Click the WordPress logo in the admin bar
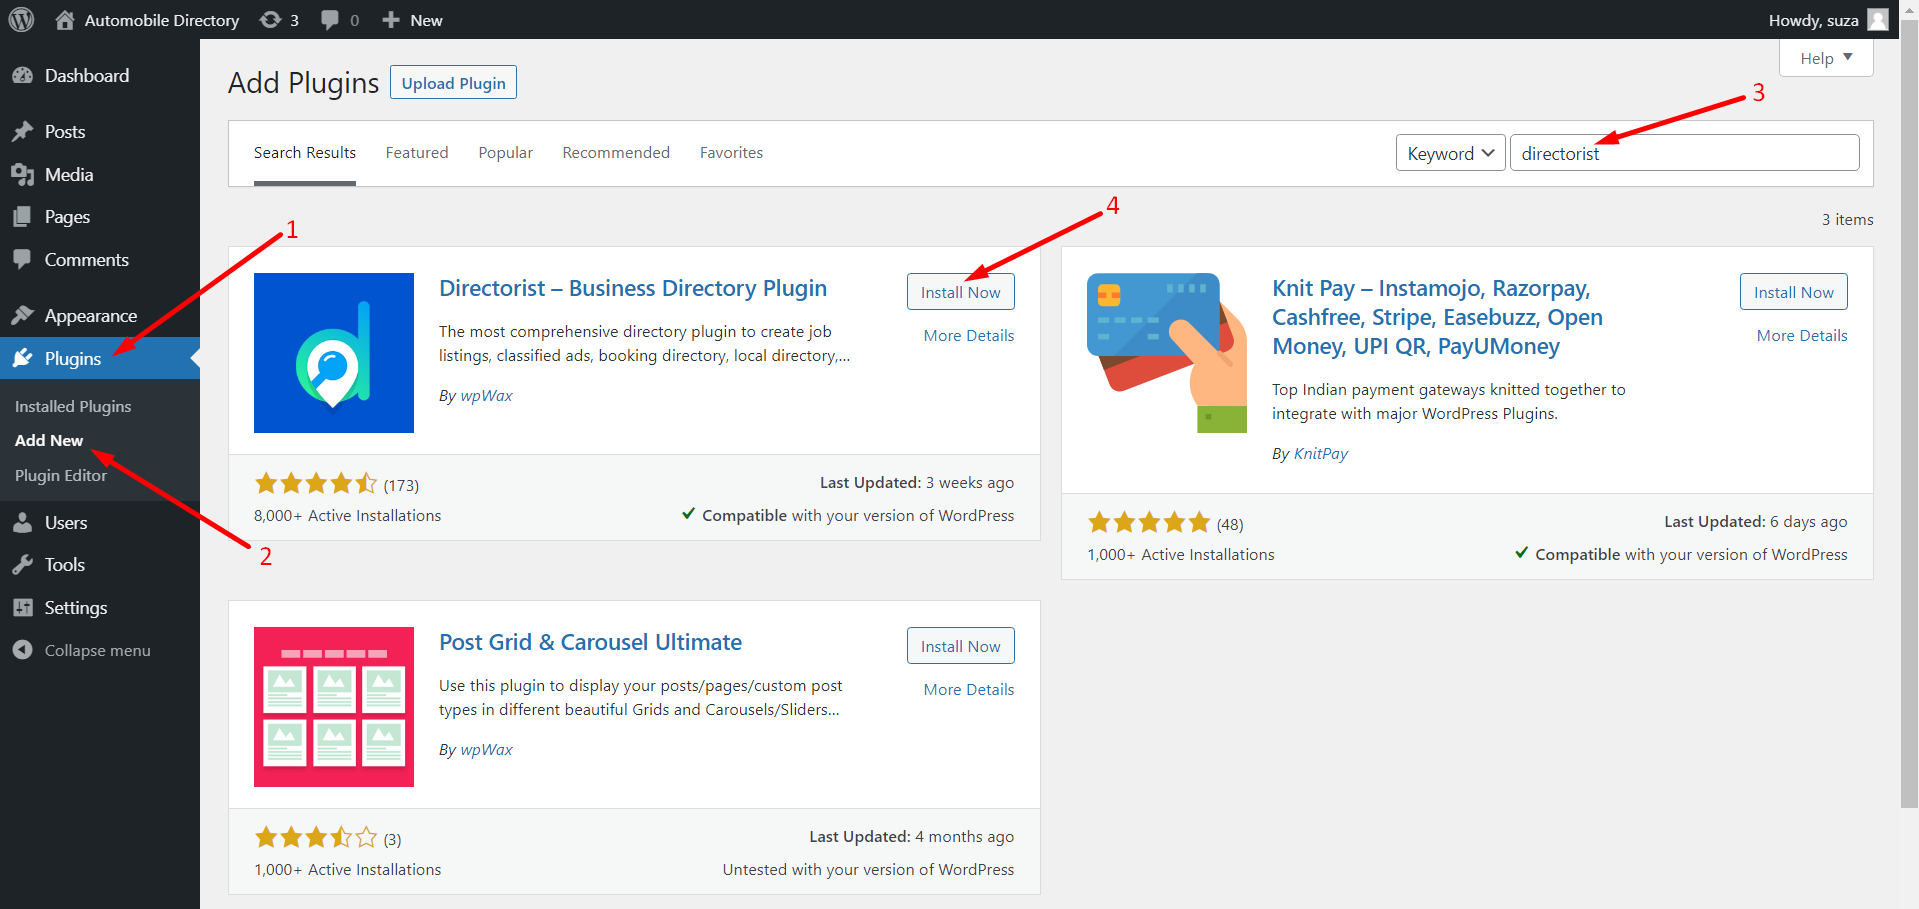This screenshot has height=909, width=1919. 21,19
